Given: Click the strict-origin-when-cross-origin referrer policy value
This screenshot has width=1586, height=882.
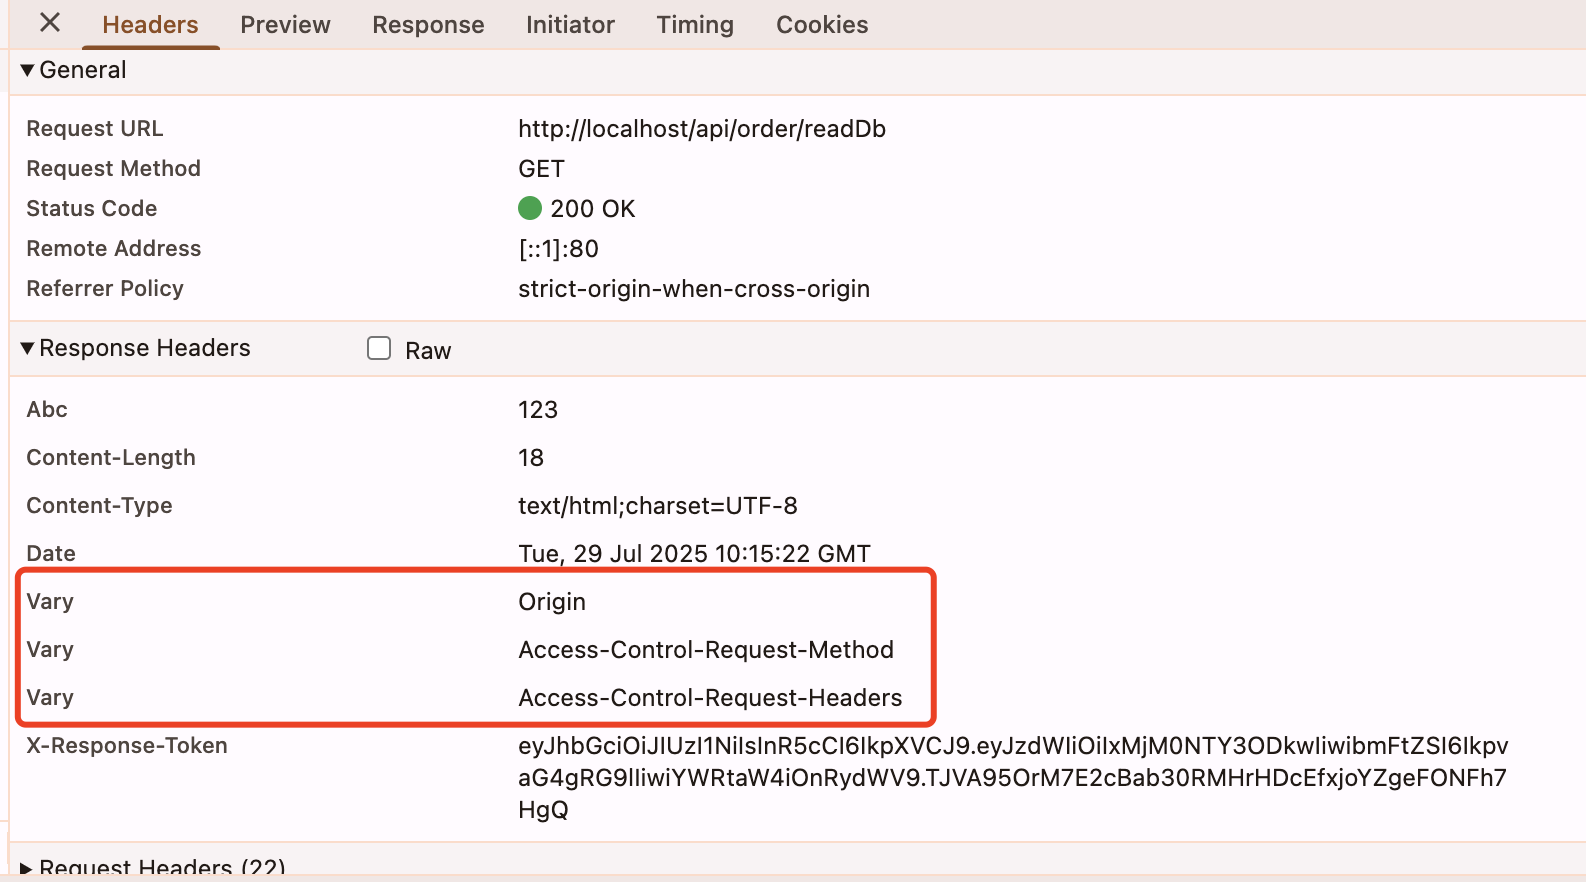Looking at the screenshot, I should (694, 289).
